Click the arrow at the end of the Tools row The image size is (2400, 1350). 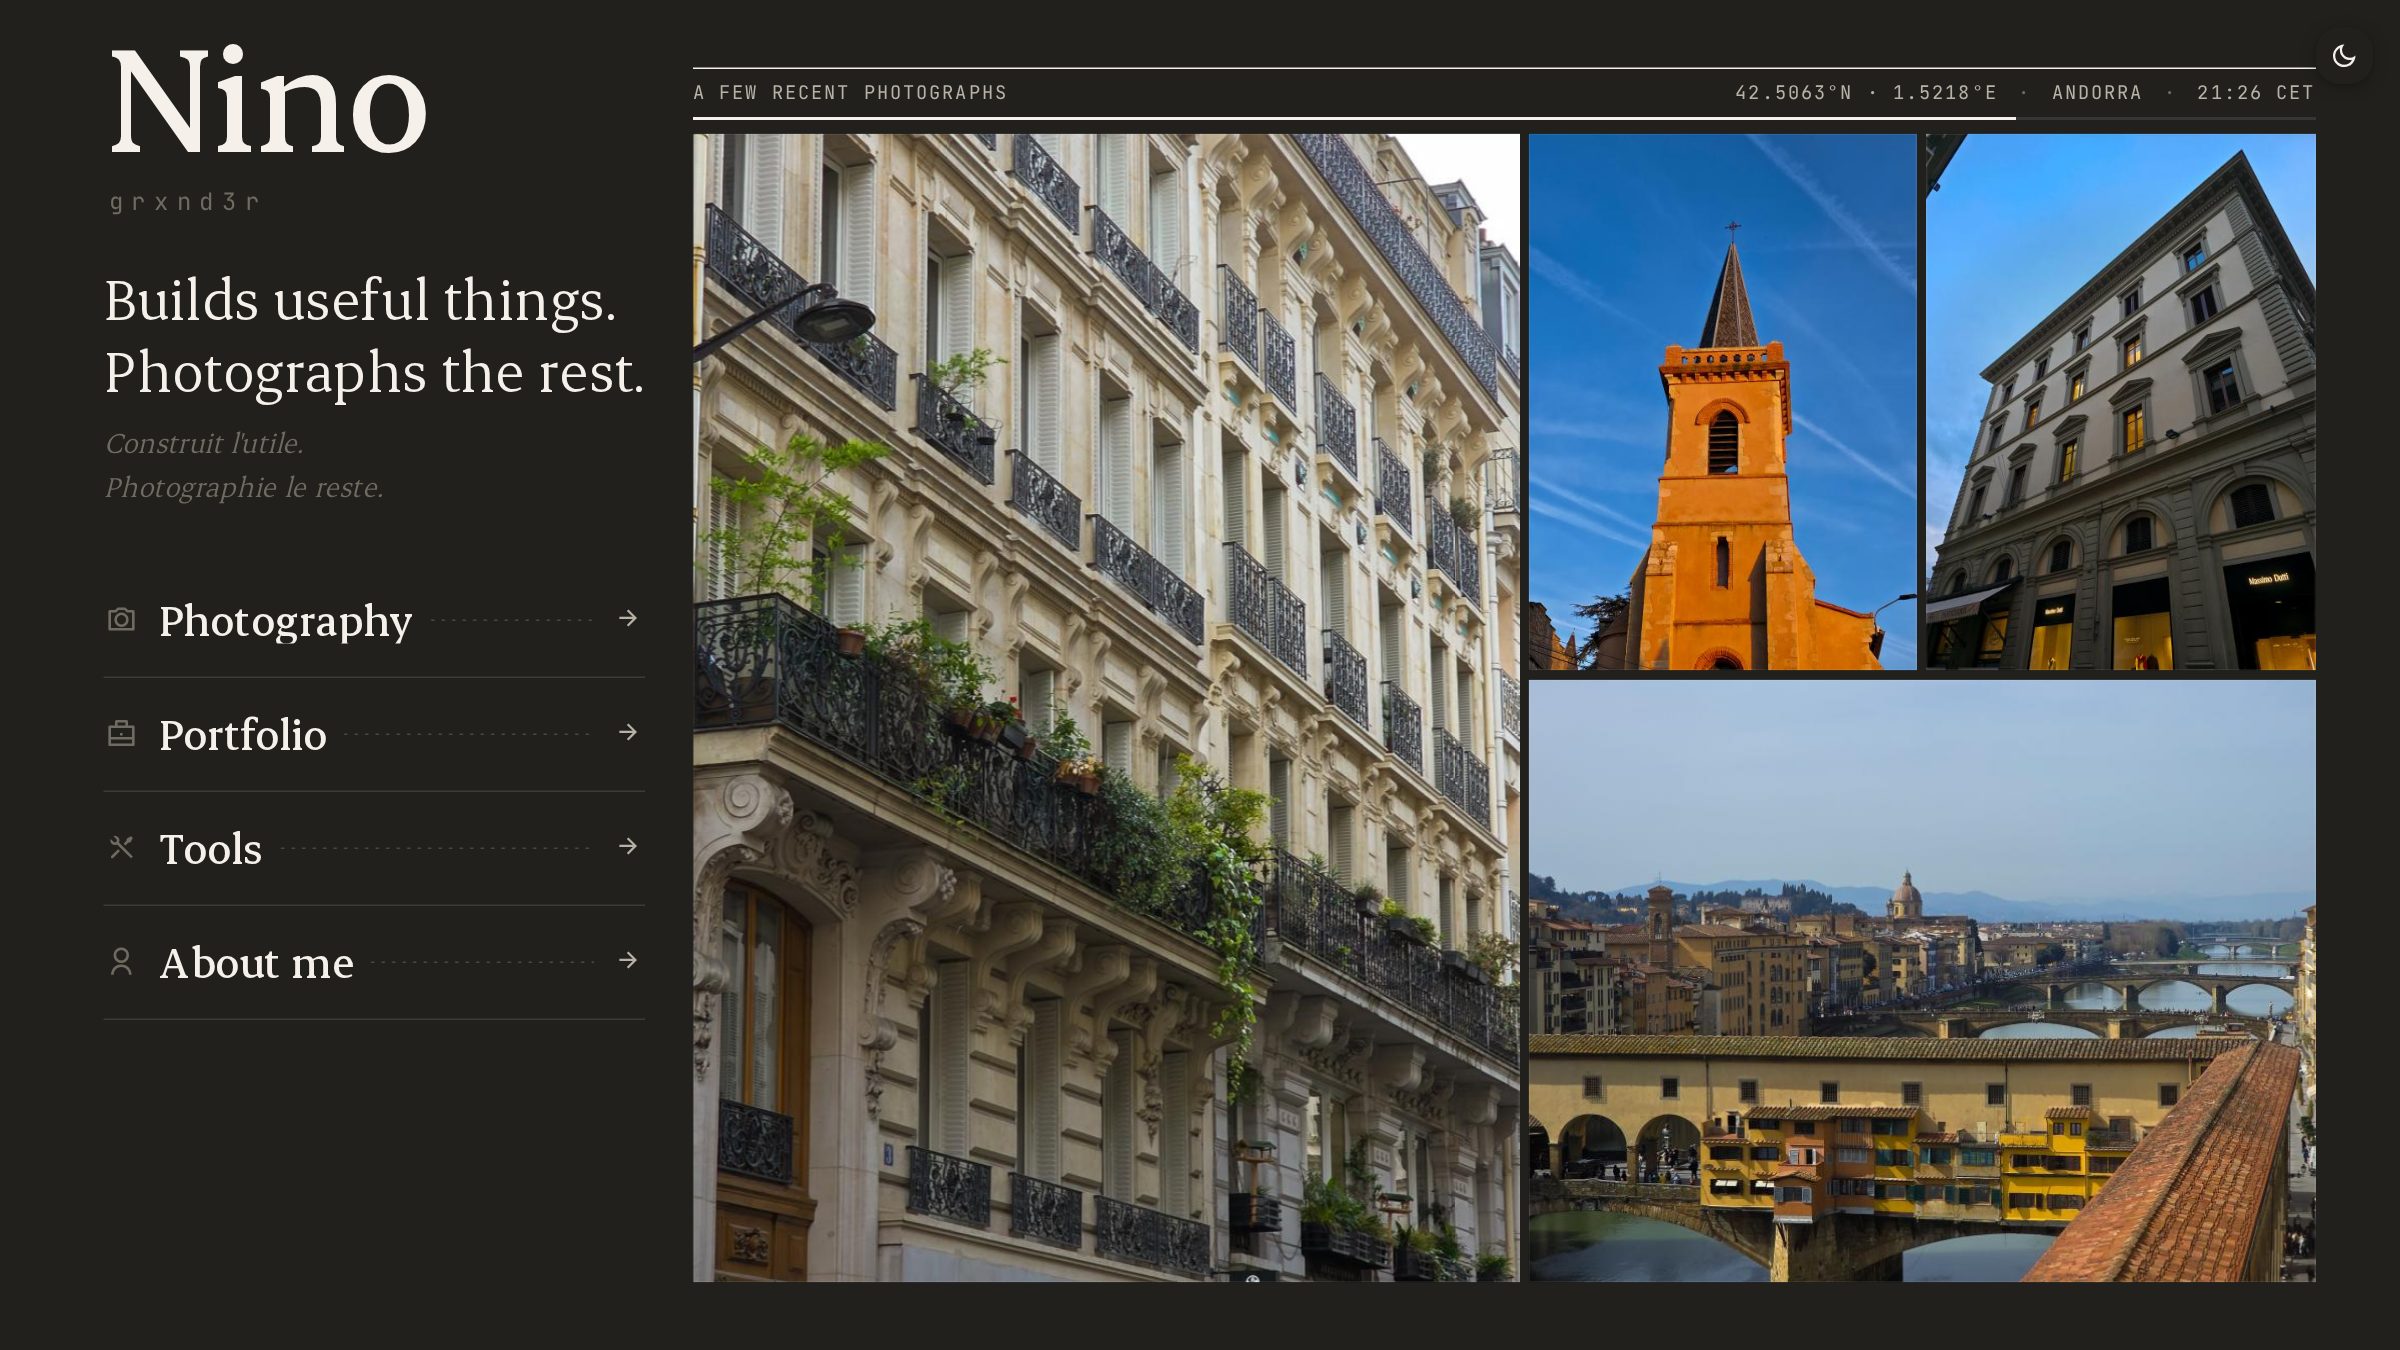point(628,847)
